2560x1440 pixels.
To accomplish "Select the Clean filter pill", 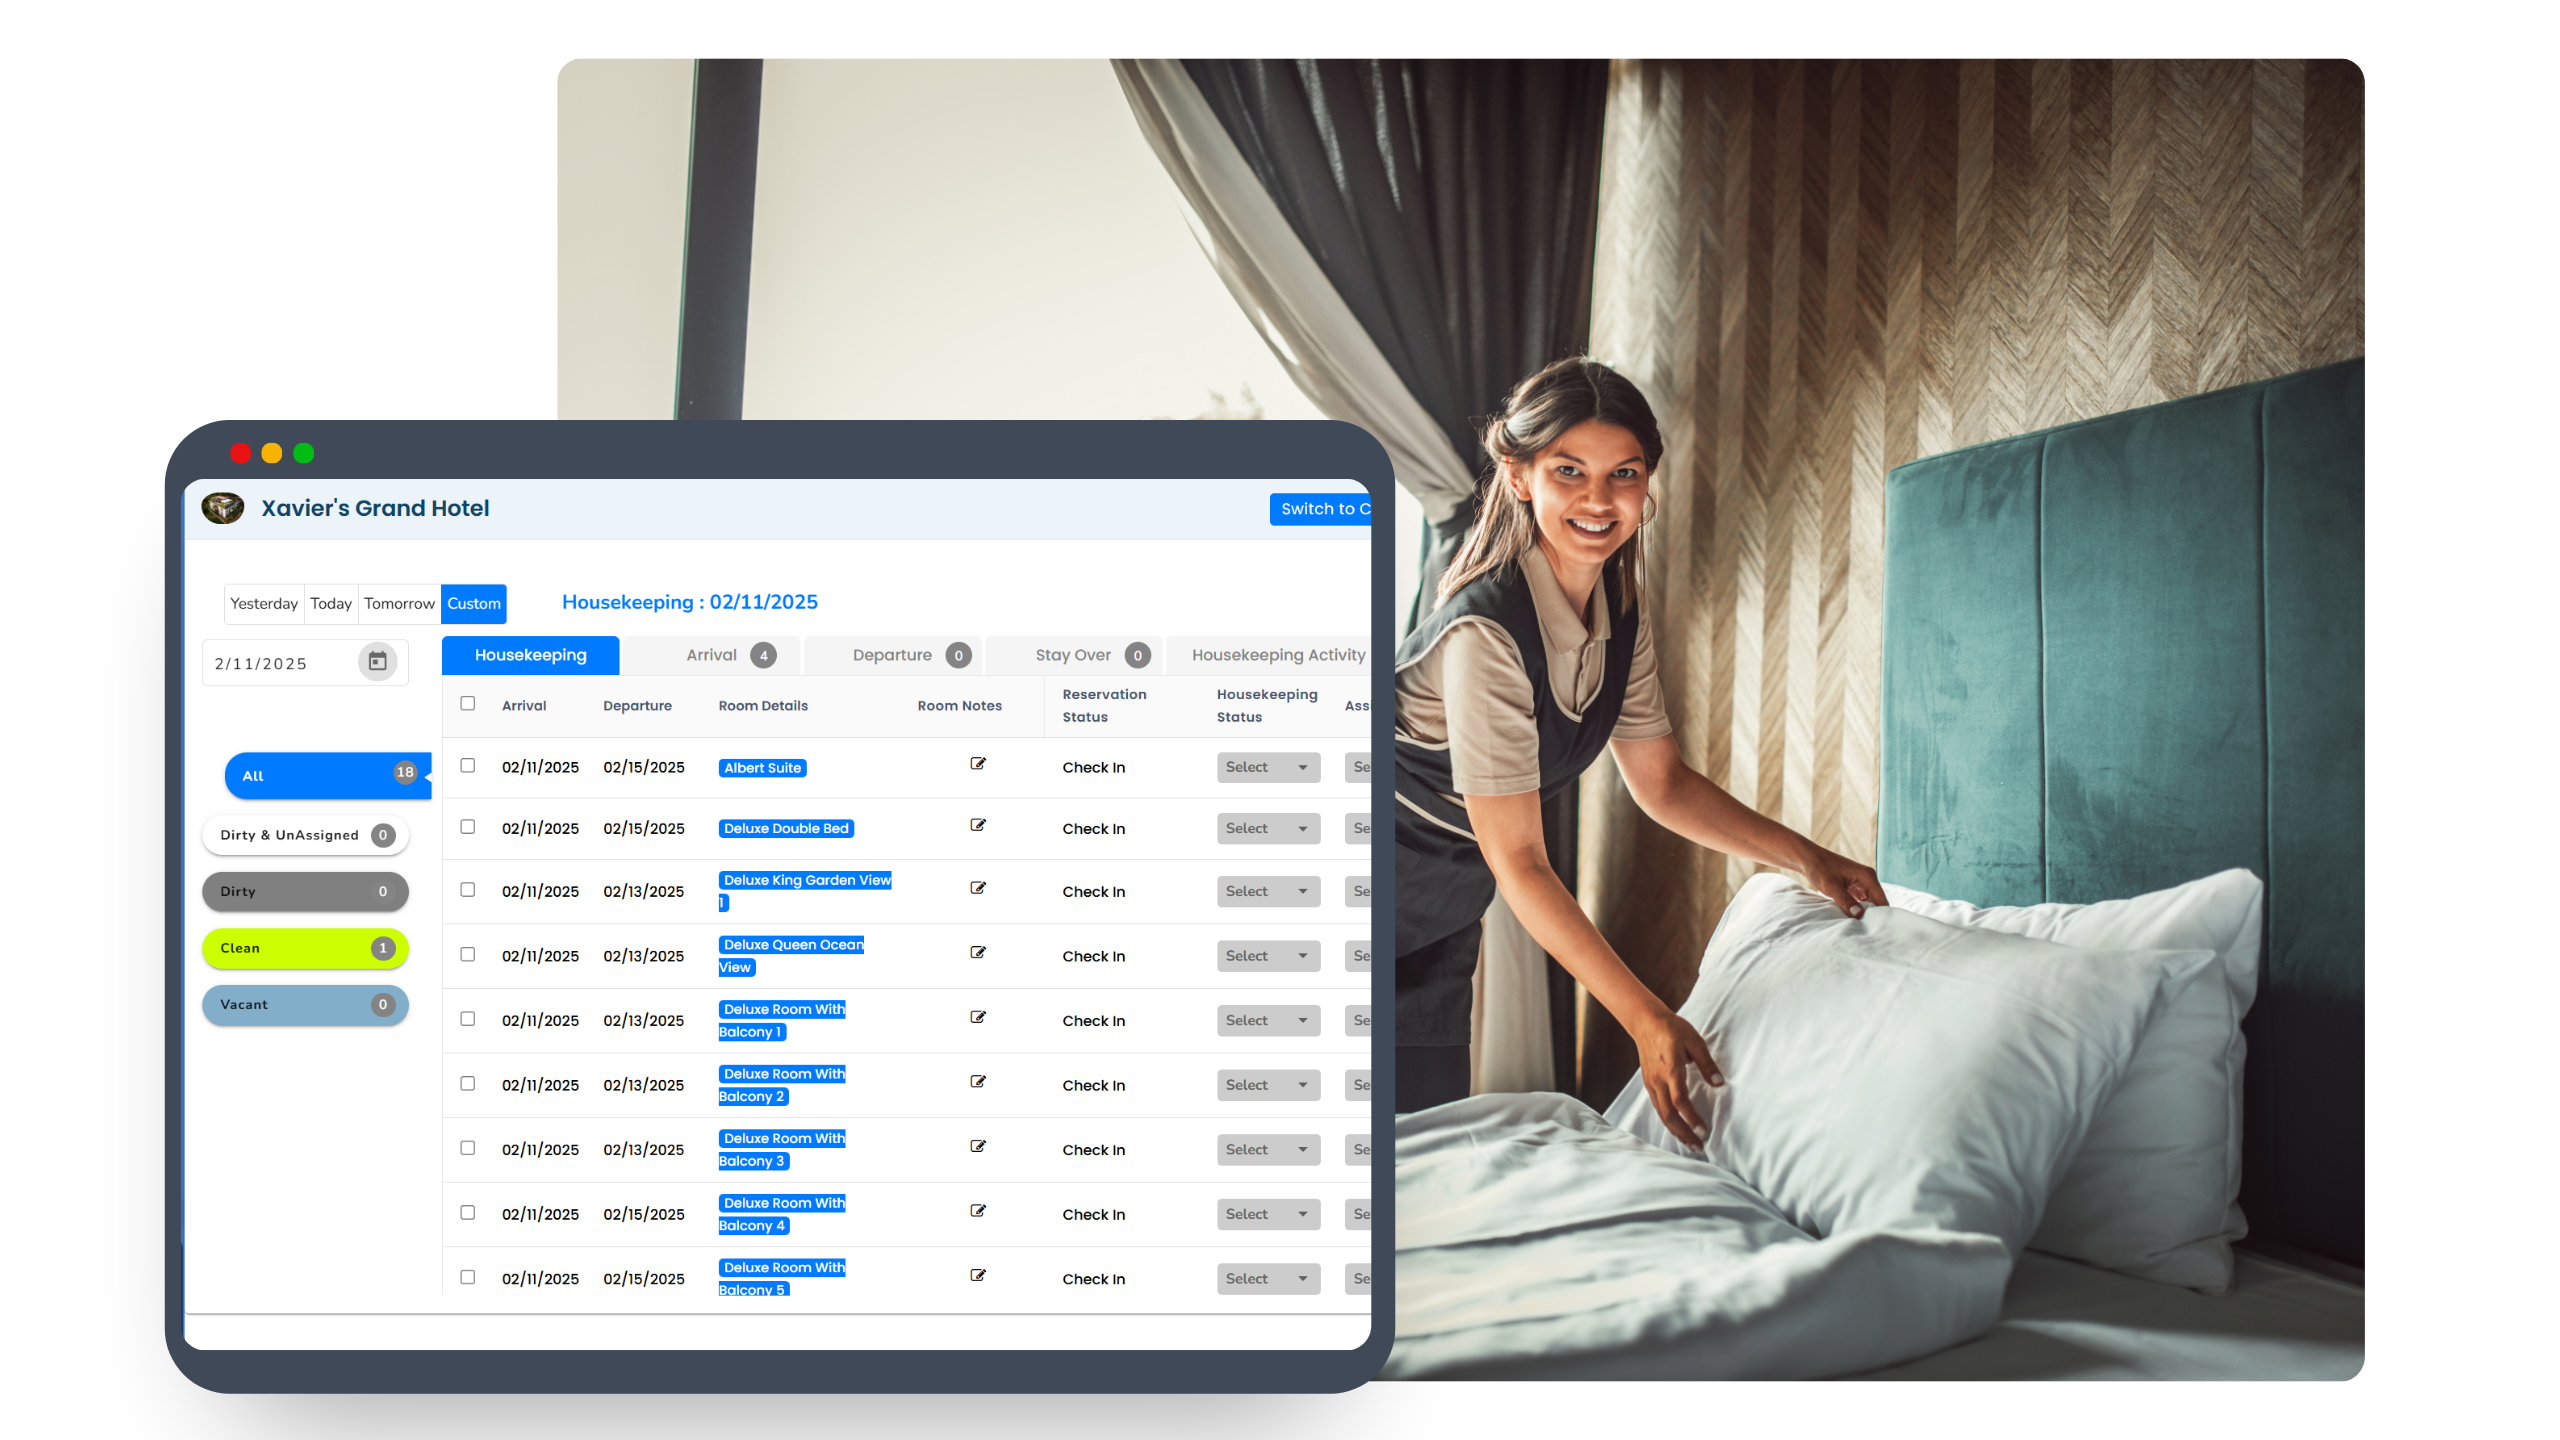I will pos(305,948).
